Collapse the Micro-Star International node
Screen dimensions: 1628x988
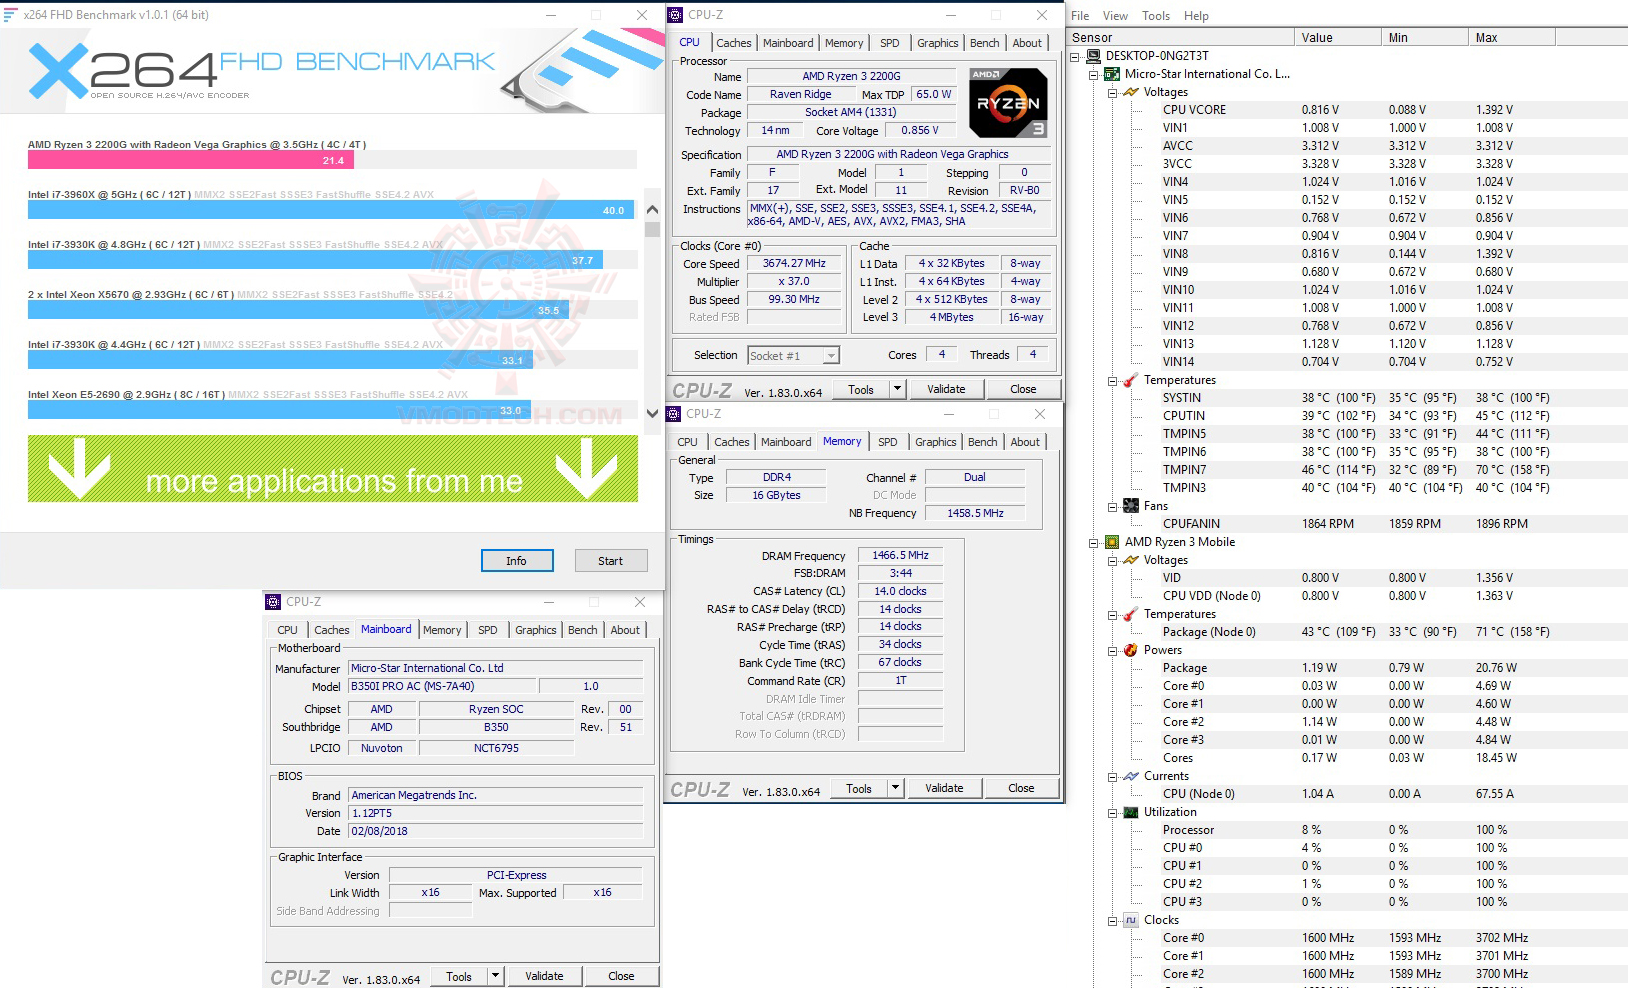pyautogui.click(x=1094, y=74)
